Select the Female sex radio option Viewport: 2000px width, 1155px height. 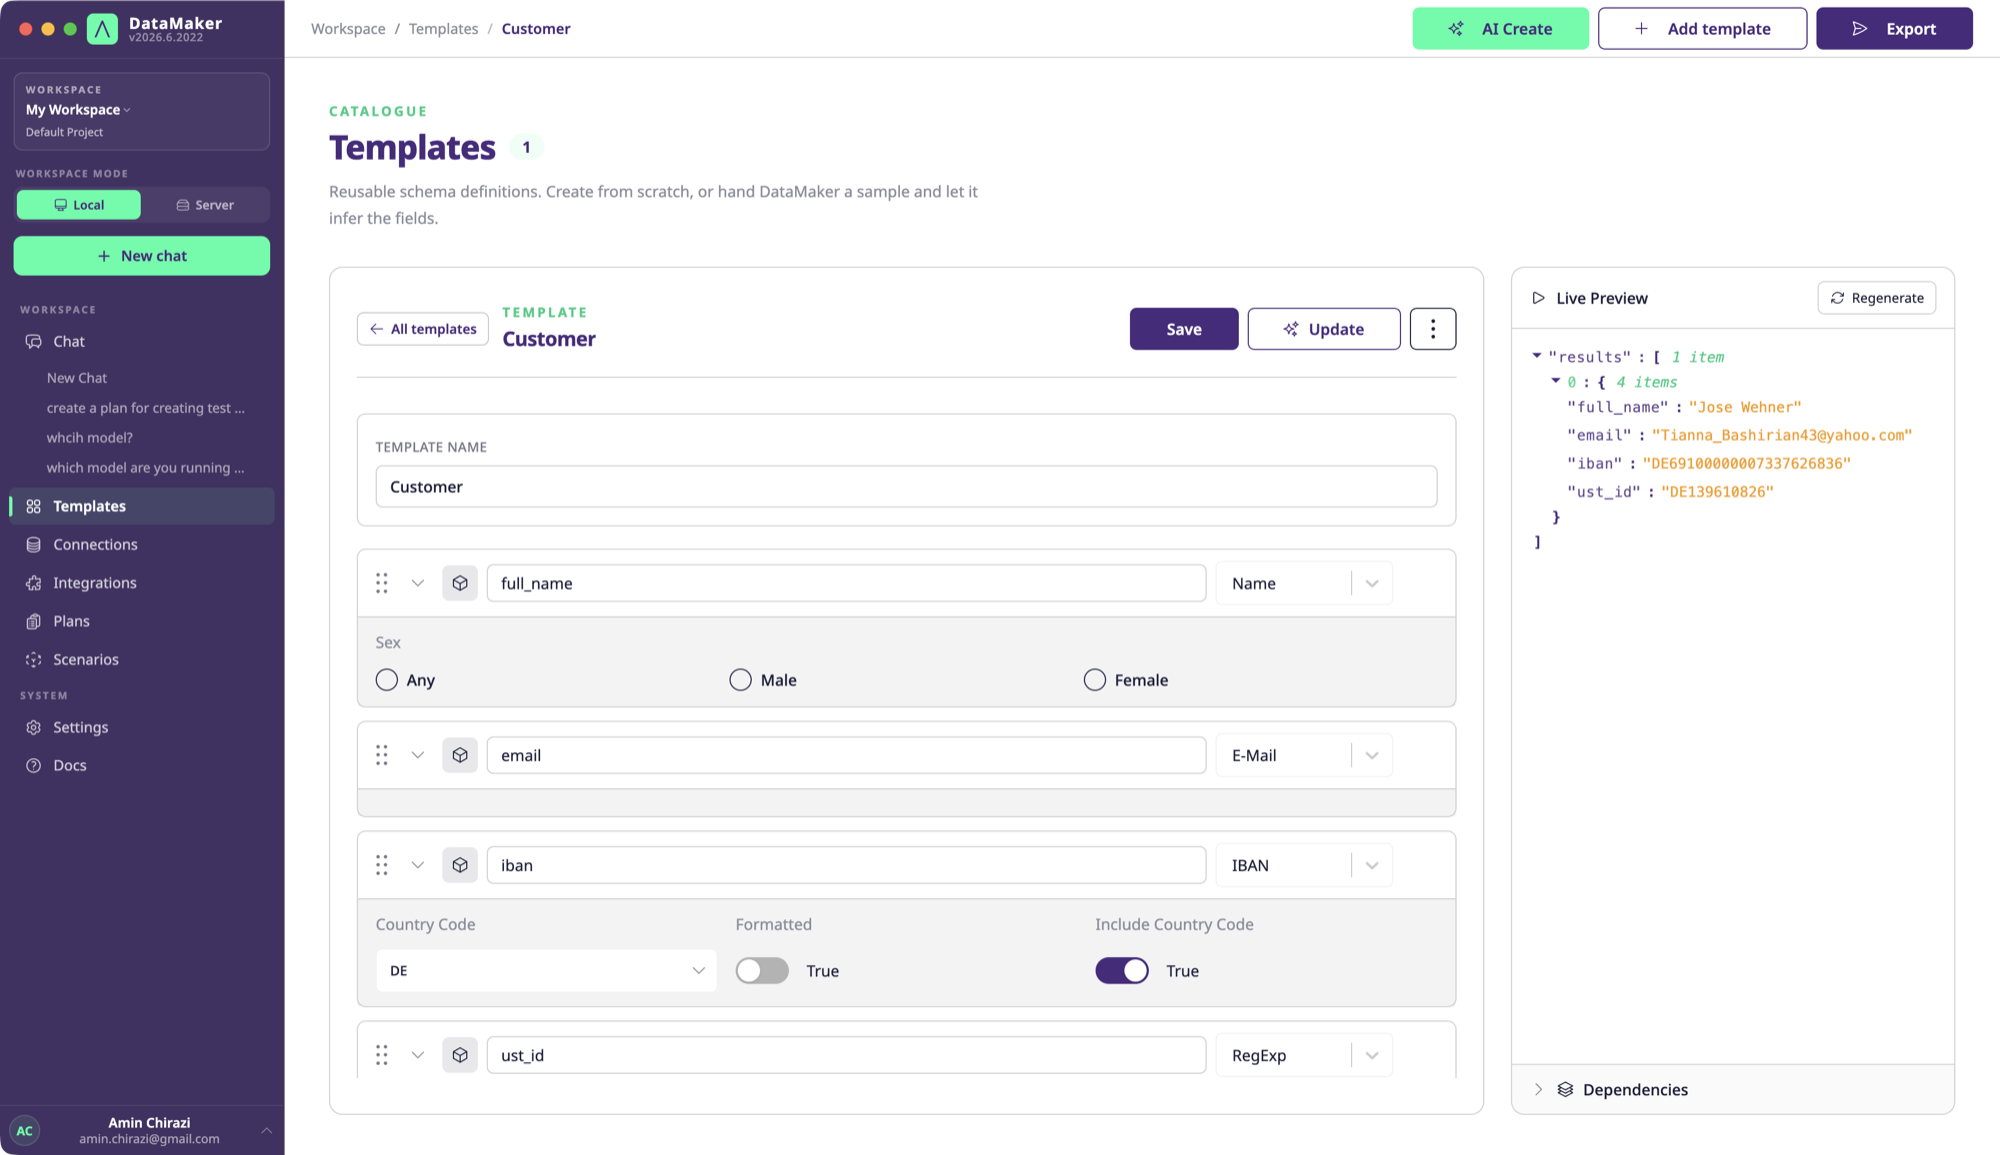coord(1095,680)
